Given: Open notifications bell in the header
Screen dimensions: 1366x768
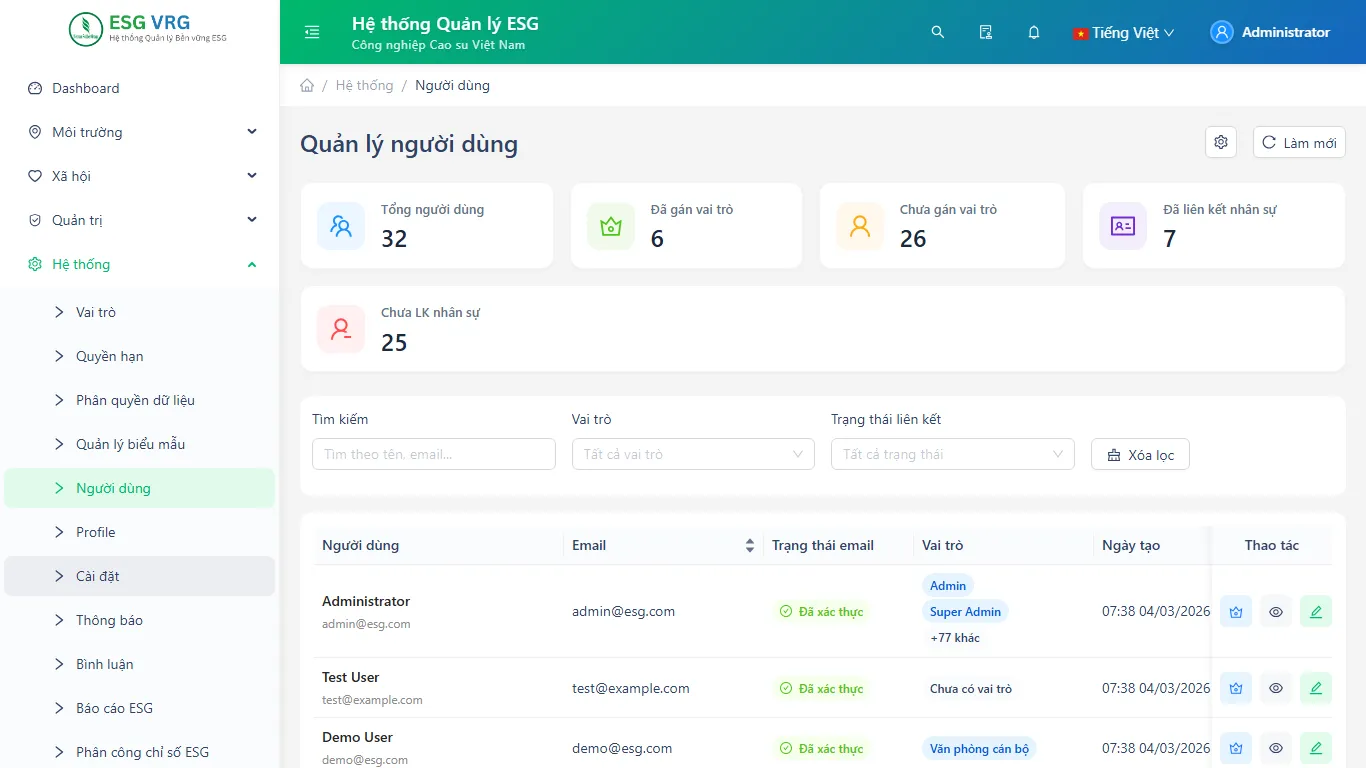Looking at the screenshot, I should pos(1034,32).
